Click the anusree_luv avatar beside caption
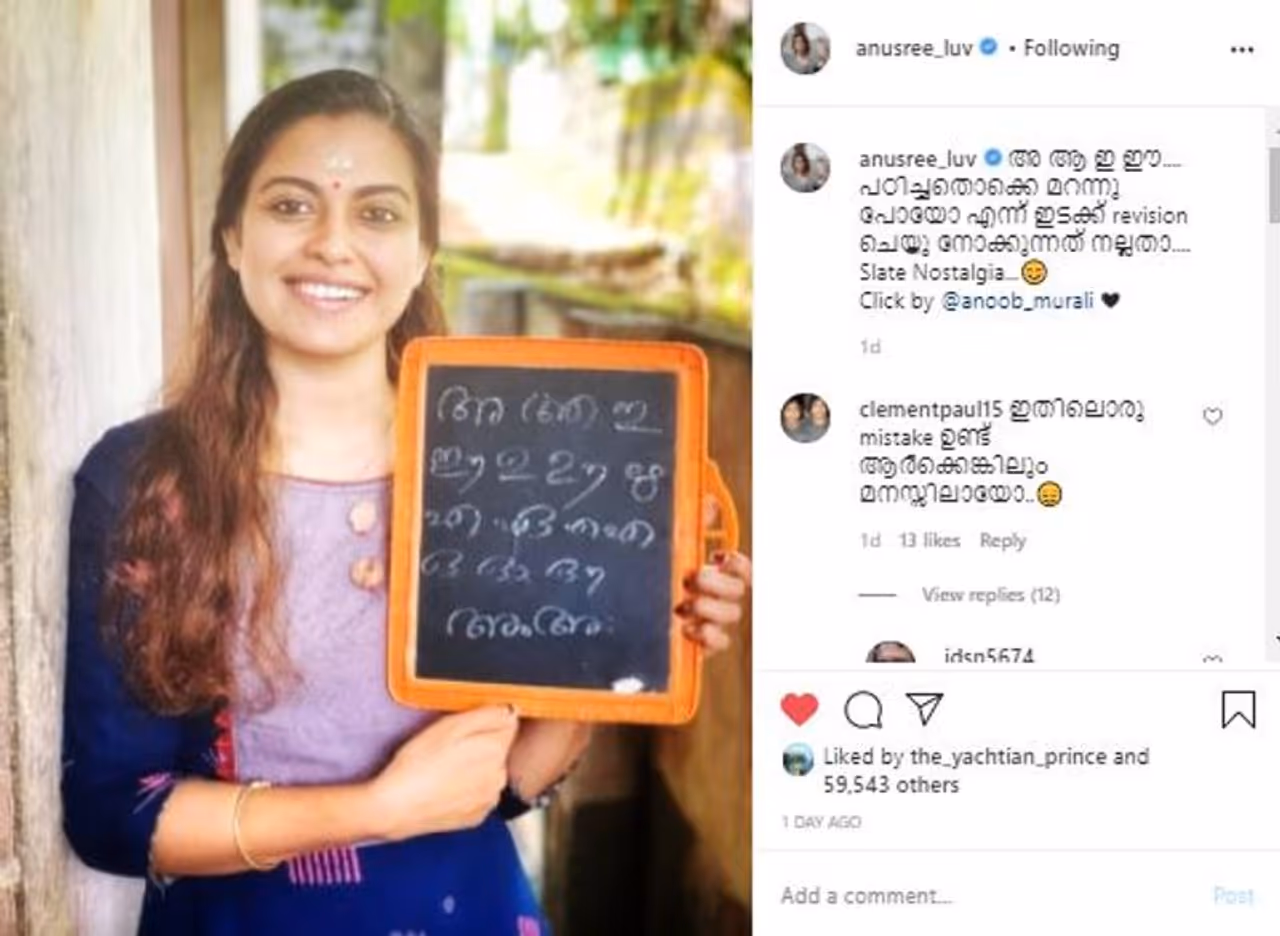The image size is (1280, 936). pos(805,167)
